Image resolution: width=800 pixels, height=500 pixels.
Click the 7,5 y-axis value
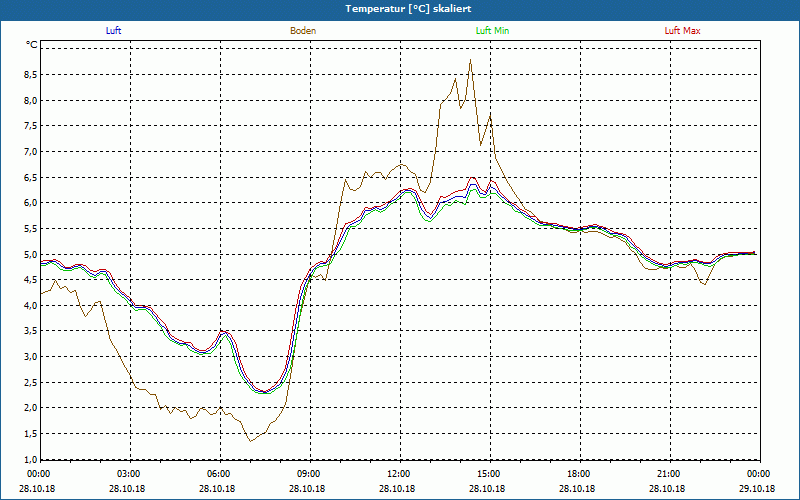click(x=31, y=126)
